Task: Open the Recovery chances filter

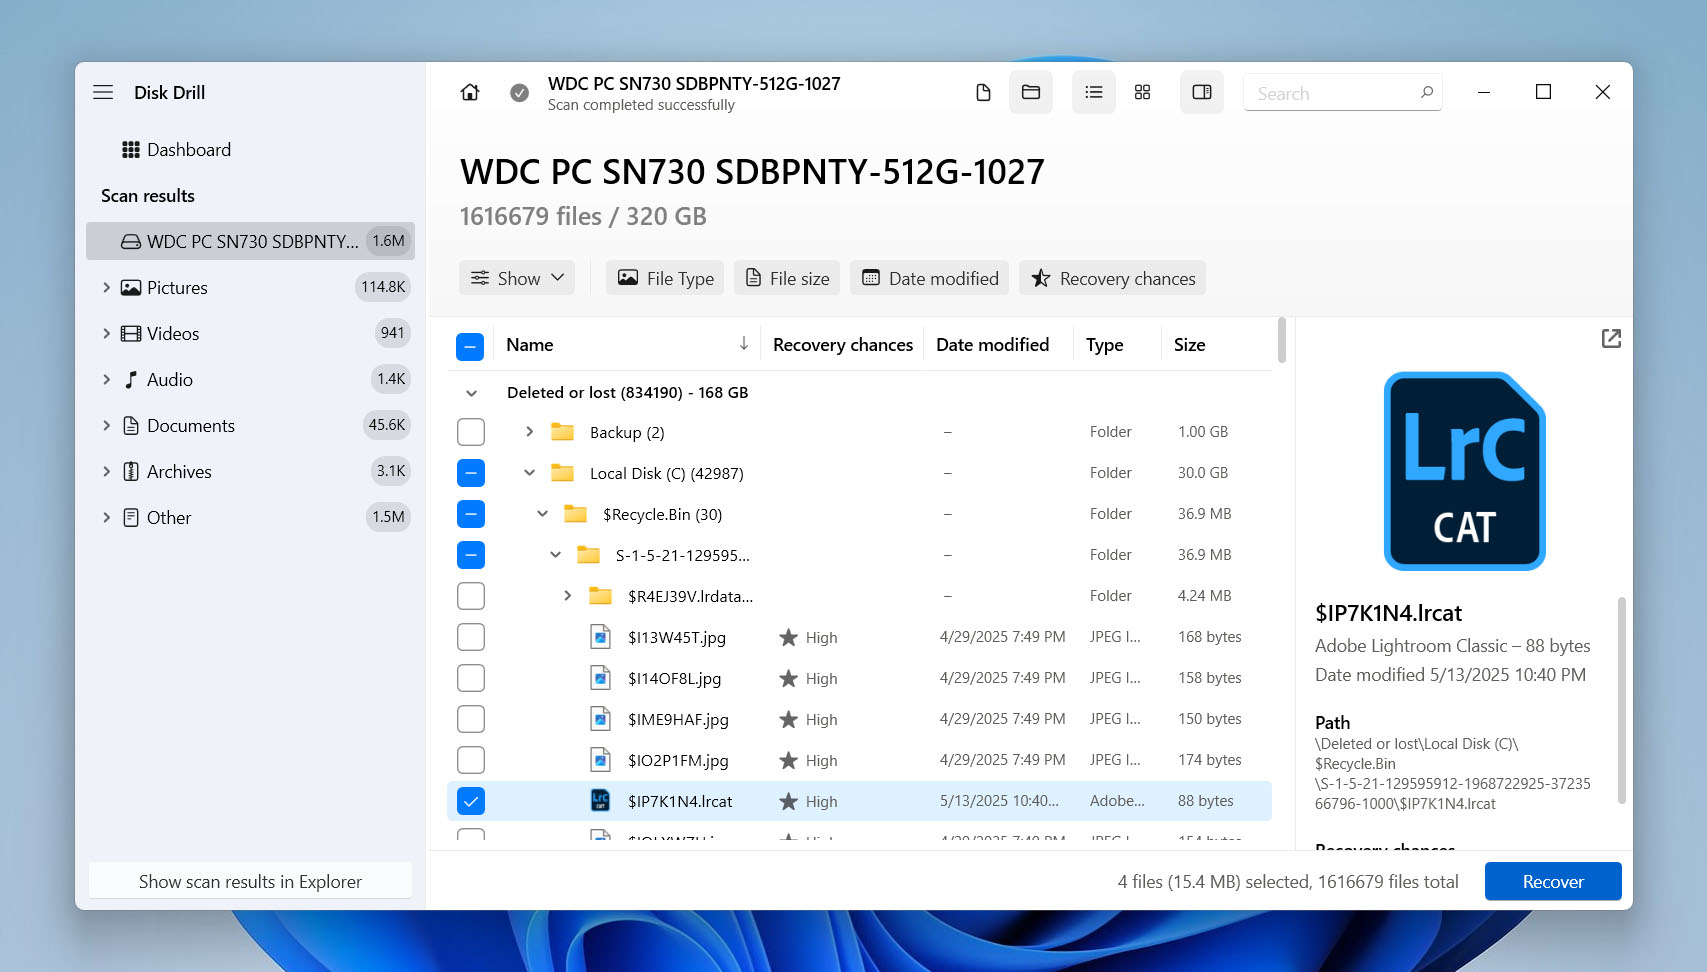Action: pos(1113,278)
